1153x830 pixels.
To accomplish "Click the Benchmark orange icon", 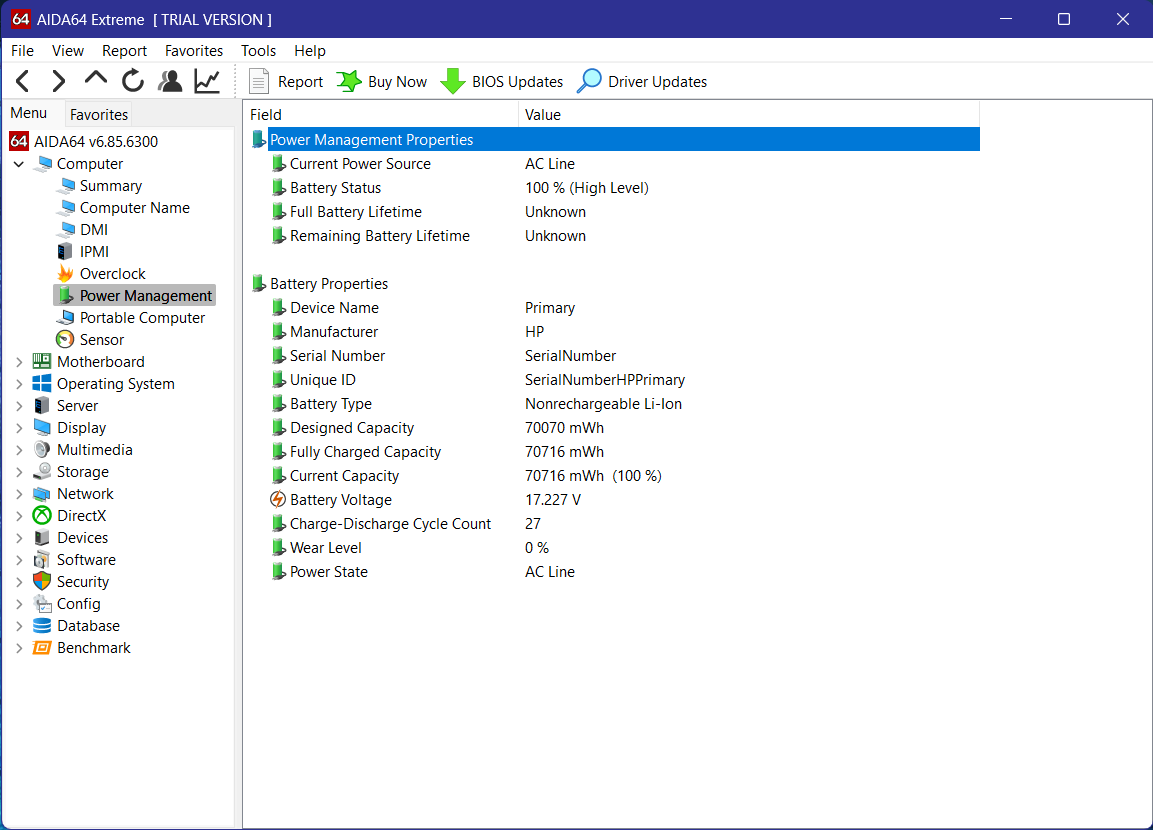I will [x=42, y=648].
